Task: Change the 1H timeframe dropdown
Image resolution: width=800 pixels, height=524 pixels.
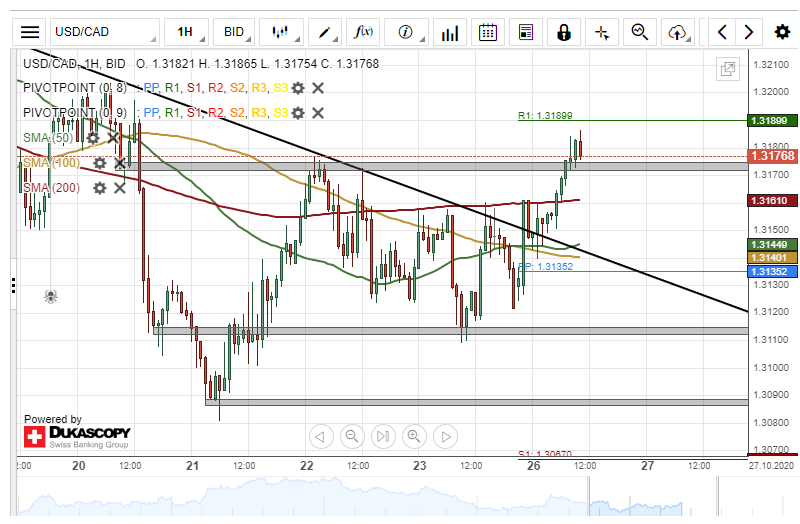Action: 186,32
